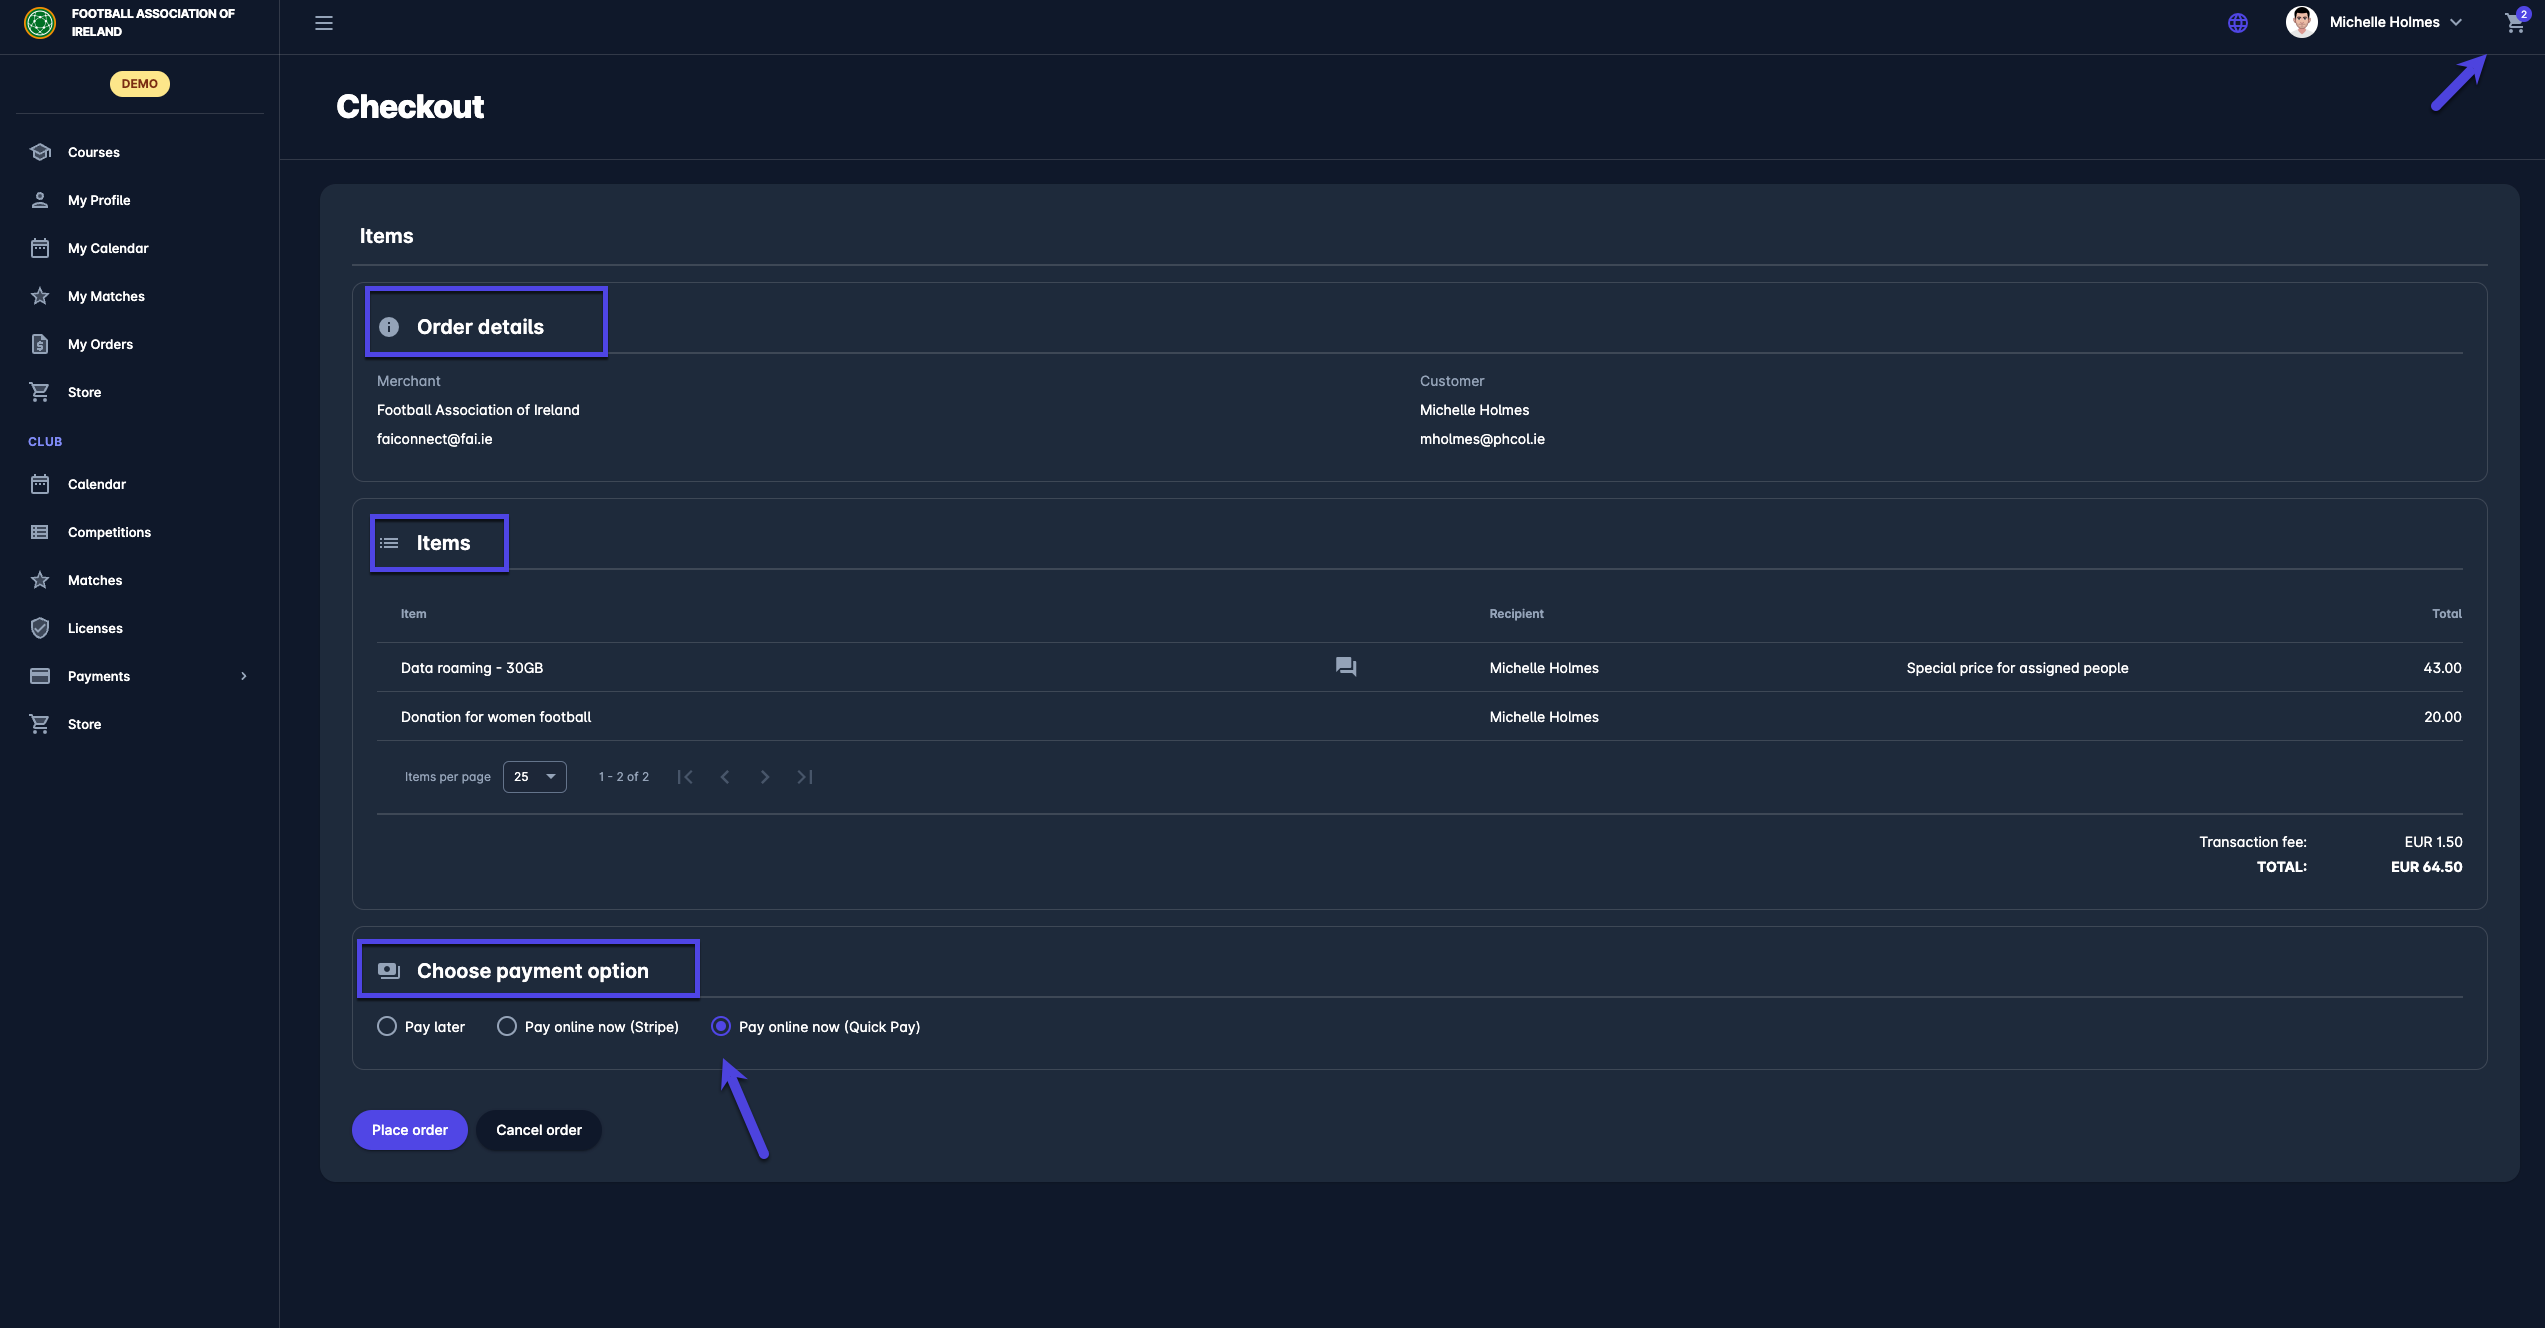The height and width of the screenshot is (1328, 2545).
Task: Click the comment icon on Data roaming row
Action: (x=1346, y=667)
